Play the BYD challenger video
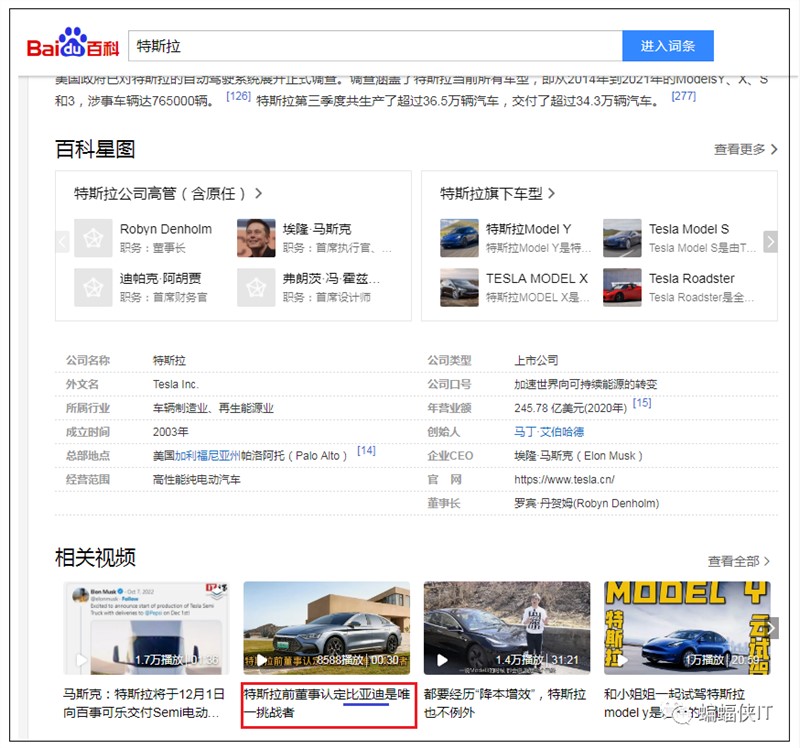Screen dimensions: 800x748 point(326,627)
